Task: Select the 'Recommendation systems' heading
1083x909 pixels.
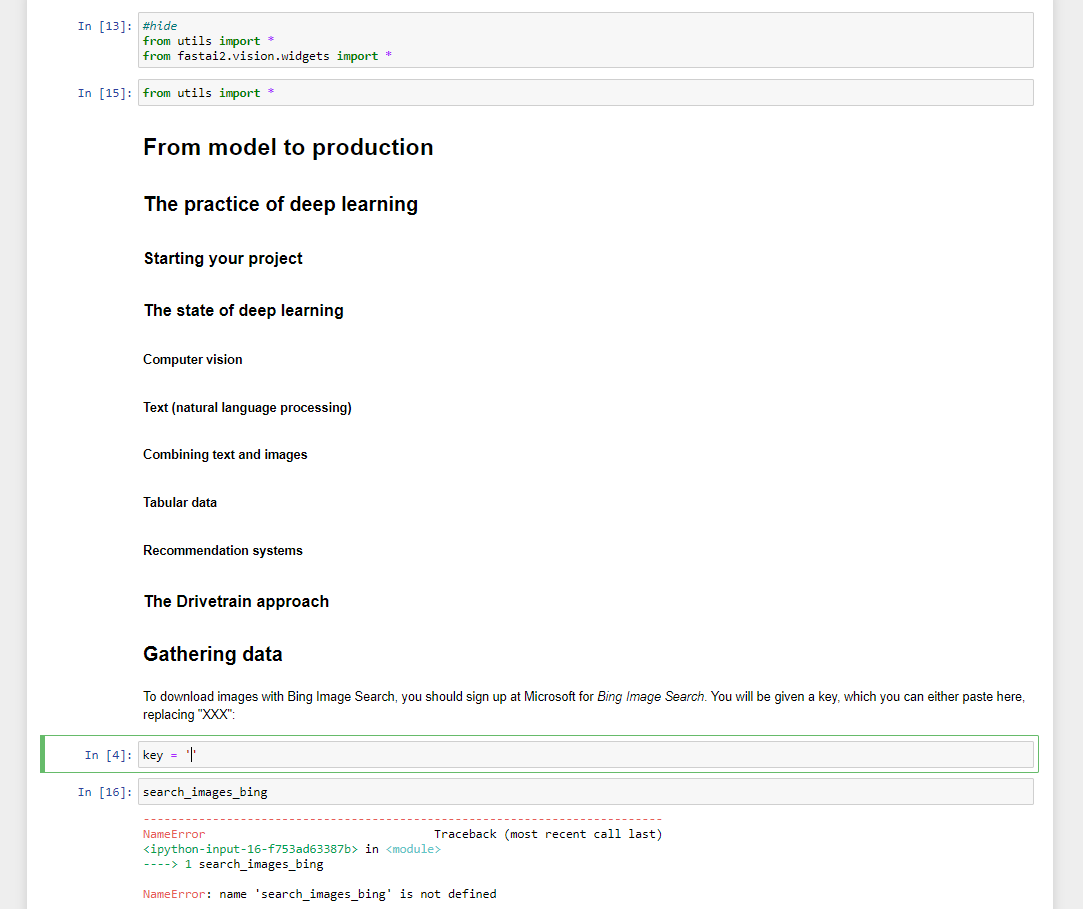Action: pyautogui.click(x=223, y=550)
